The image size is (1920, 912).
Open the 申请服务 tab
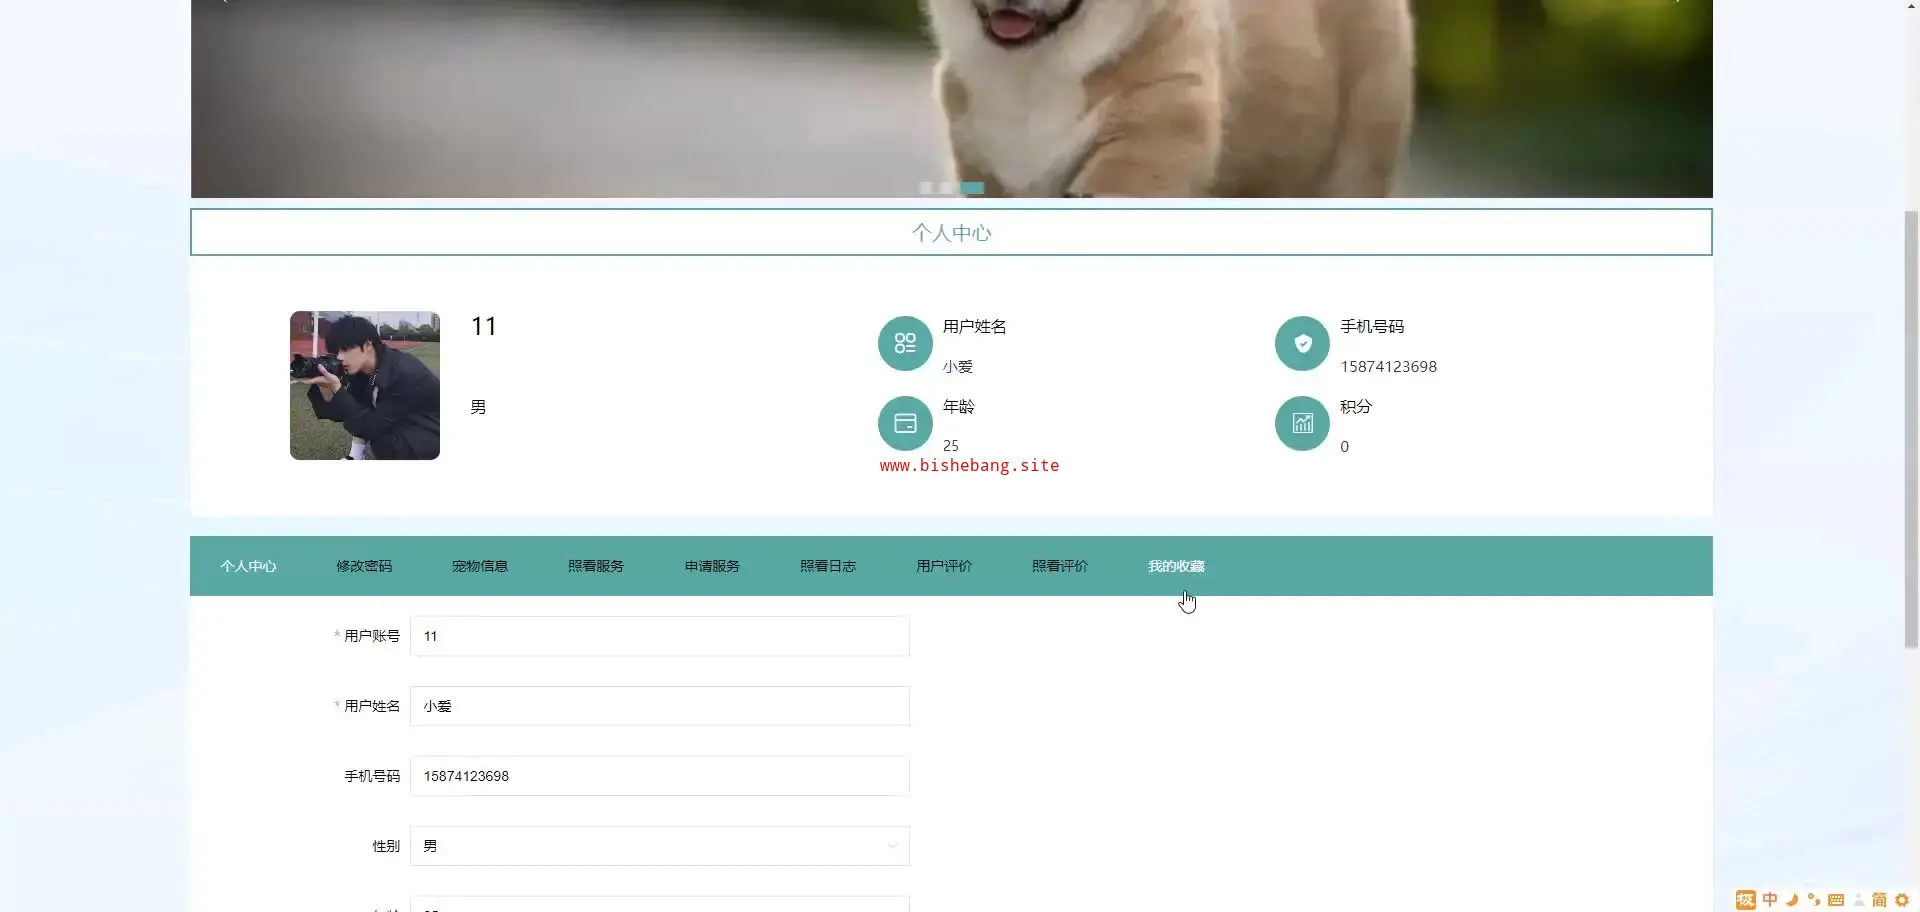click(712, 566)
